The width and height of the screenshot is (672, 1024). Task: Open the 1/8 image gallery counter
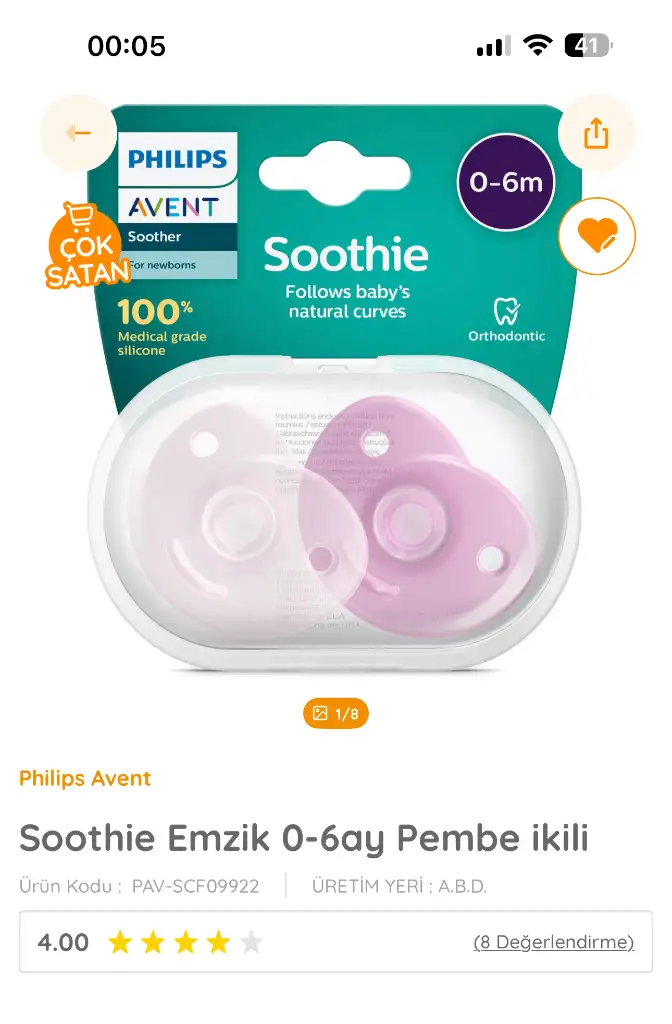336,713
